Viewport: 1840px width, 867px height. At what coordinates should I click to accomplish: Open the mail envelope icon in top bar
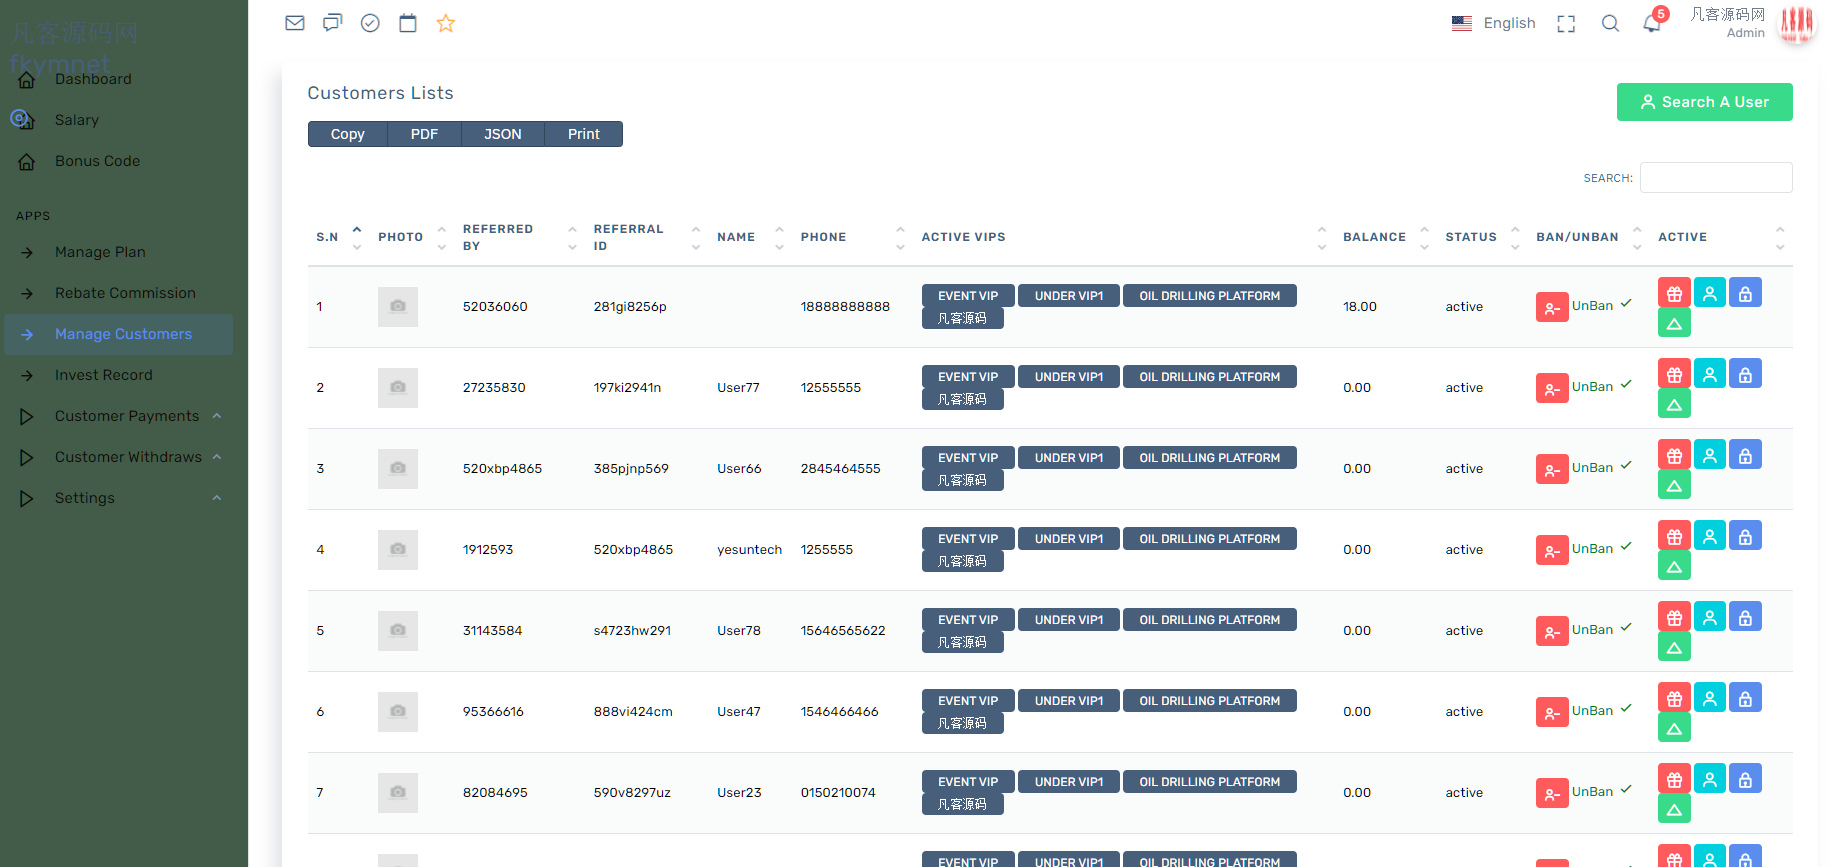click(x=294, y=23)
